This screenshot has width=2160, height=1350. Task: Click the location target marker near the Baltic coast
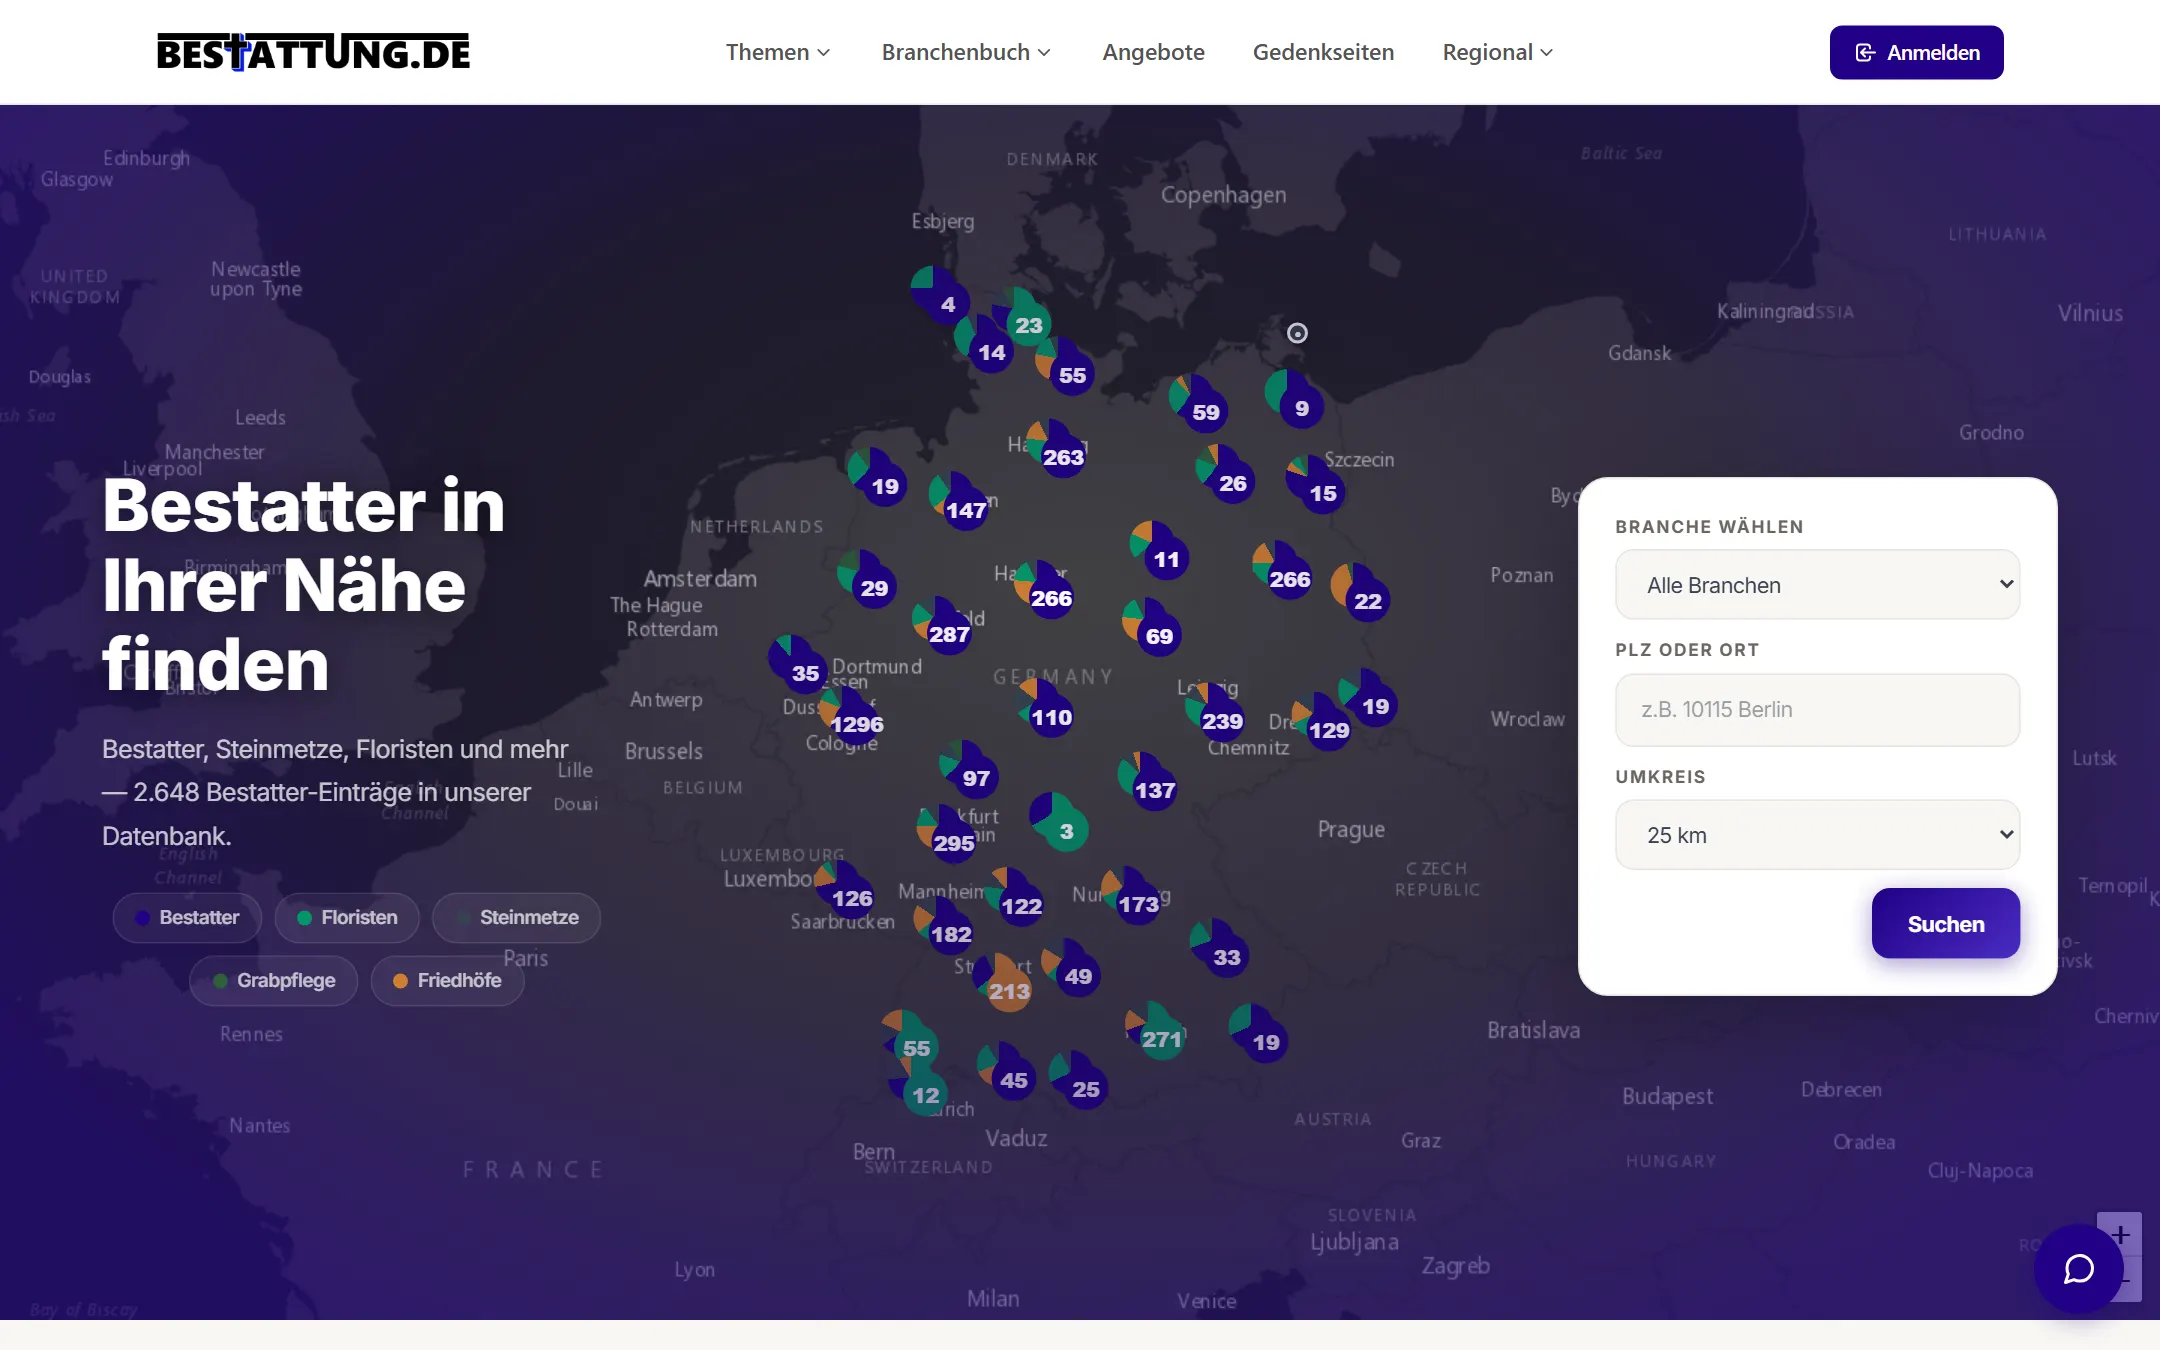[1297, 333]
